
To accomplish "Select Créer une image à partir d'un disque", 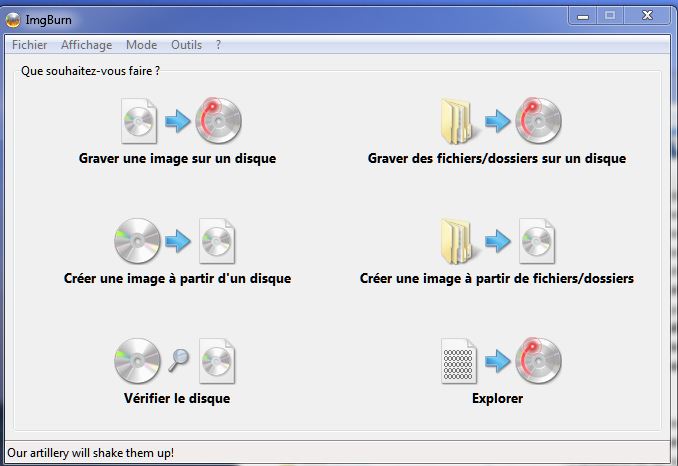I will pos(177,278).
